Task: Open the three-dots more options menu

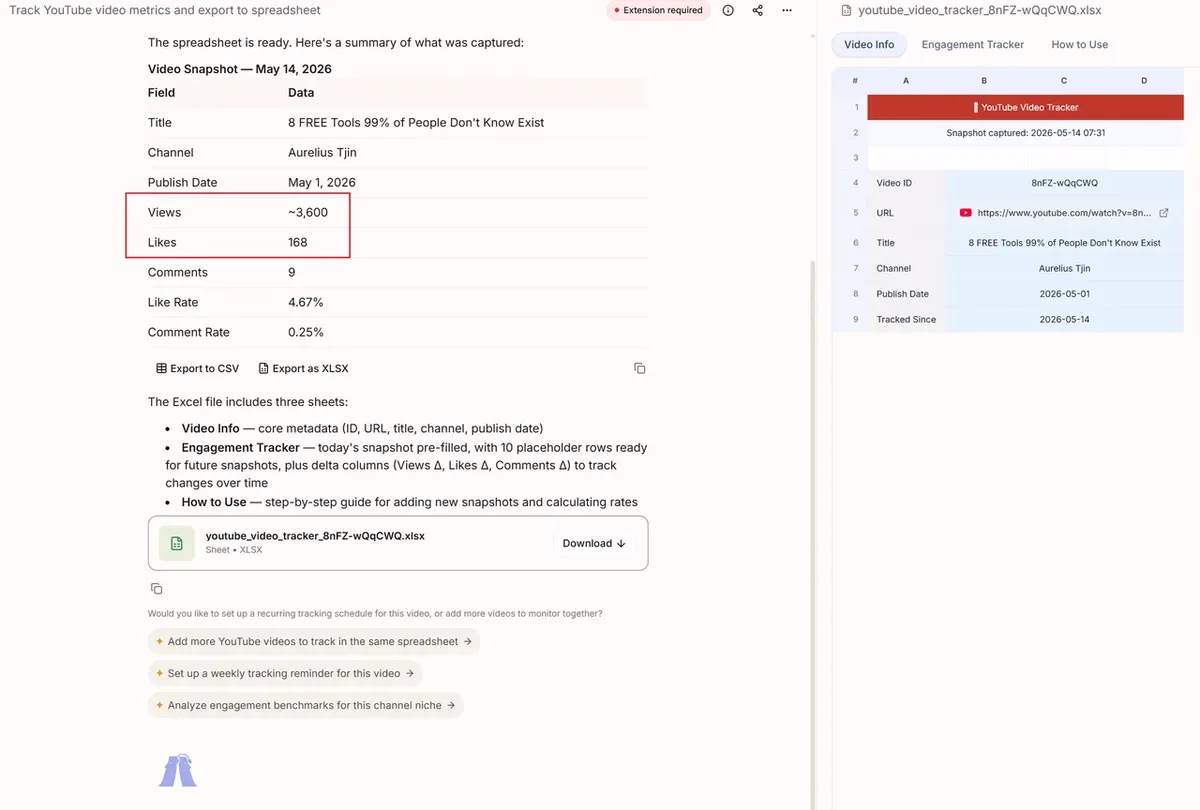Action: click(787, 10)
